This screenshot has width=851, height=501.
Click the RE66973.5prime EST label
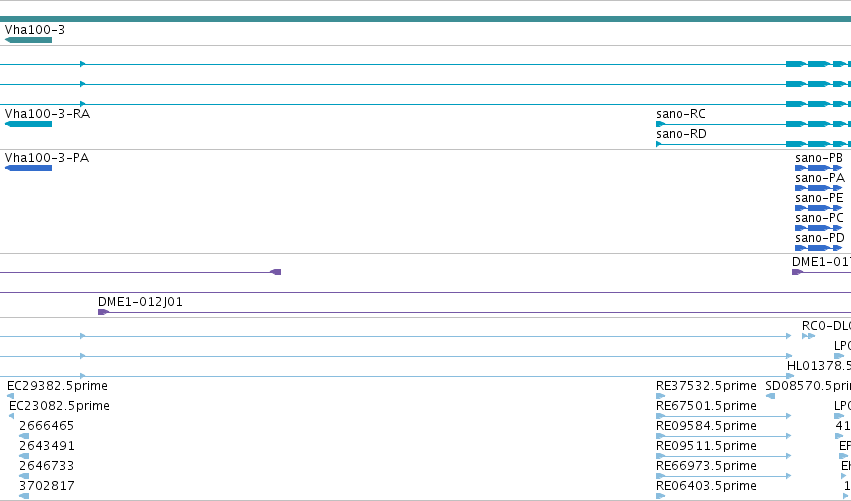coord(706,466)
